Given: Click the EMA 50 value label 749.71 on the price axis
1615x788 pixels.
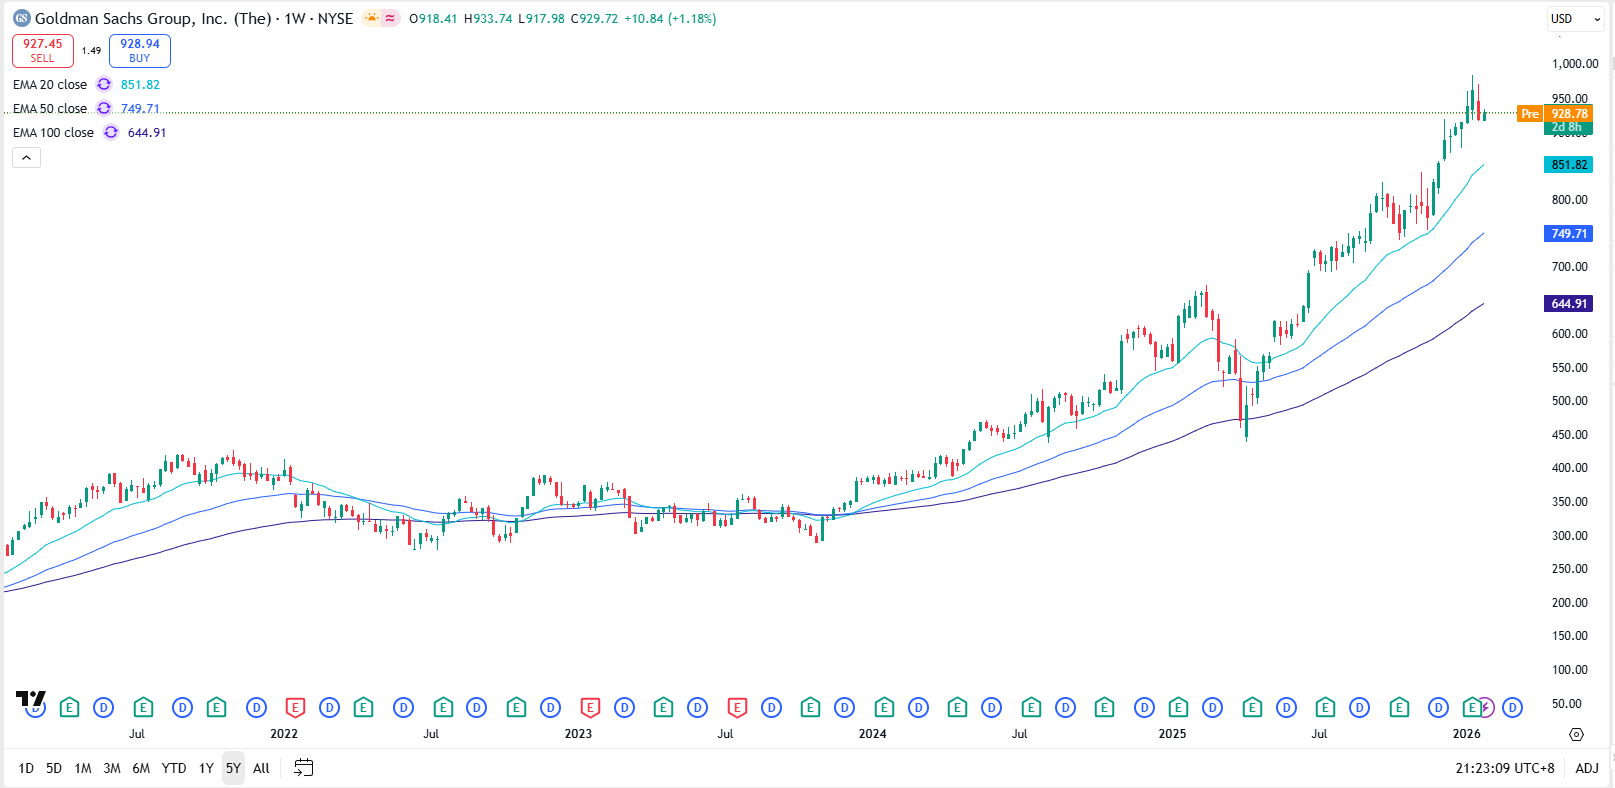Looking at the screenshot, I should [1568, 234].
